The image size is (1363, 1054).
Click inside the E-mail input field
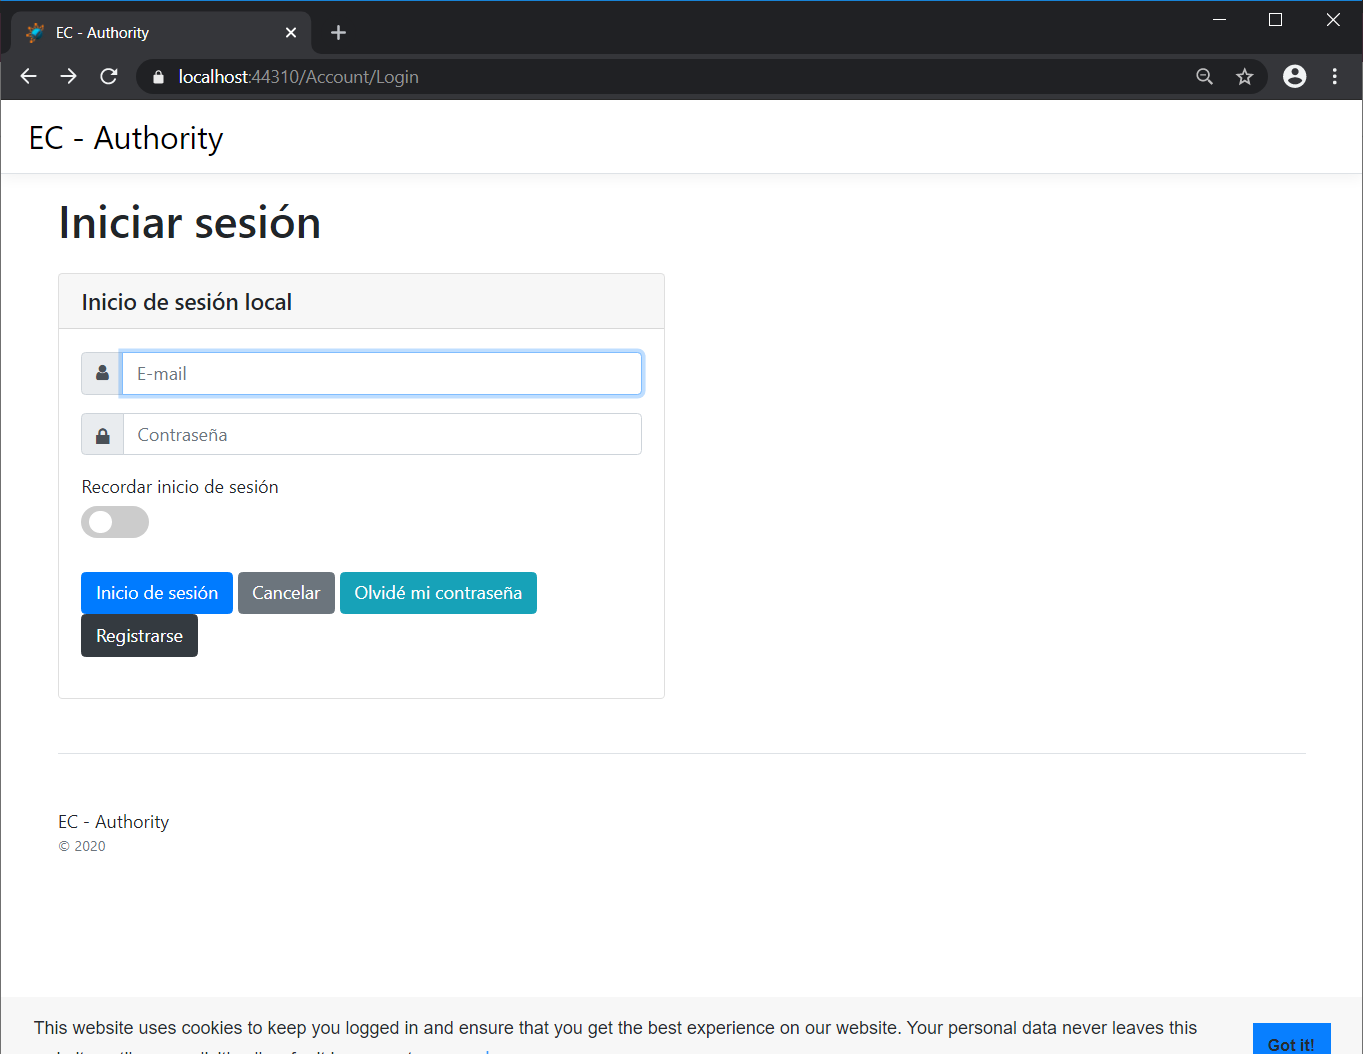(x=381, y=373)
